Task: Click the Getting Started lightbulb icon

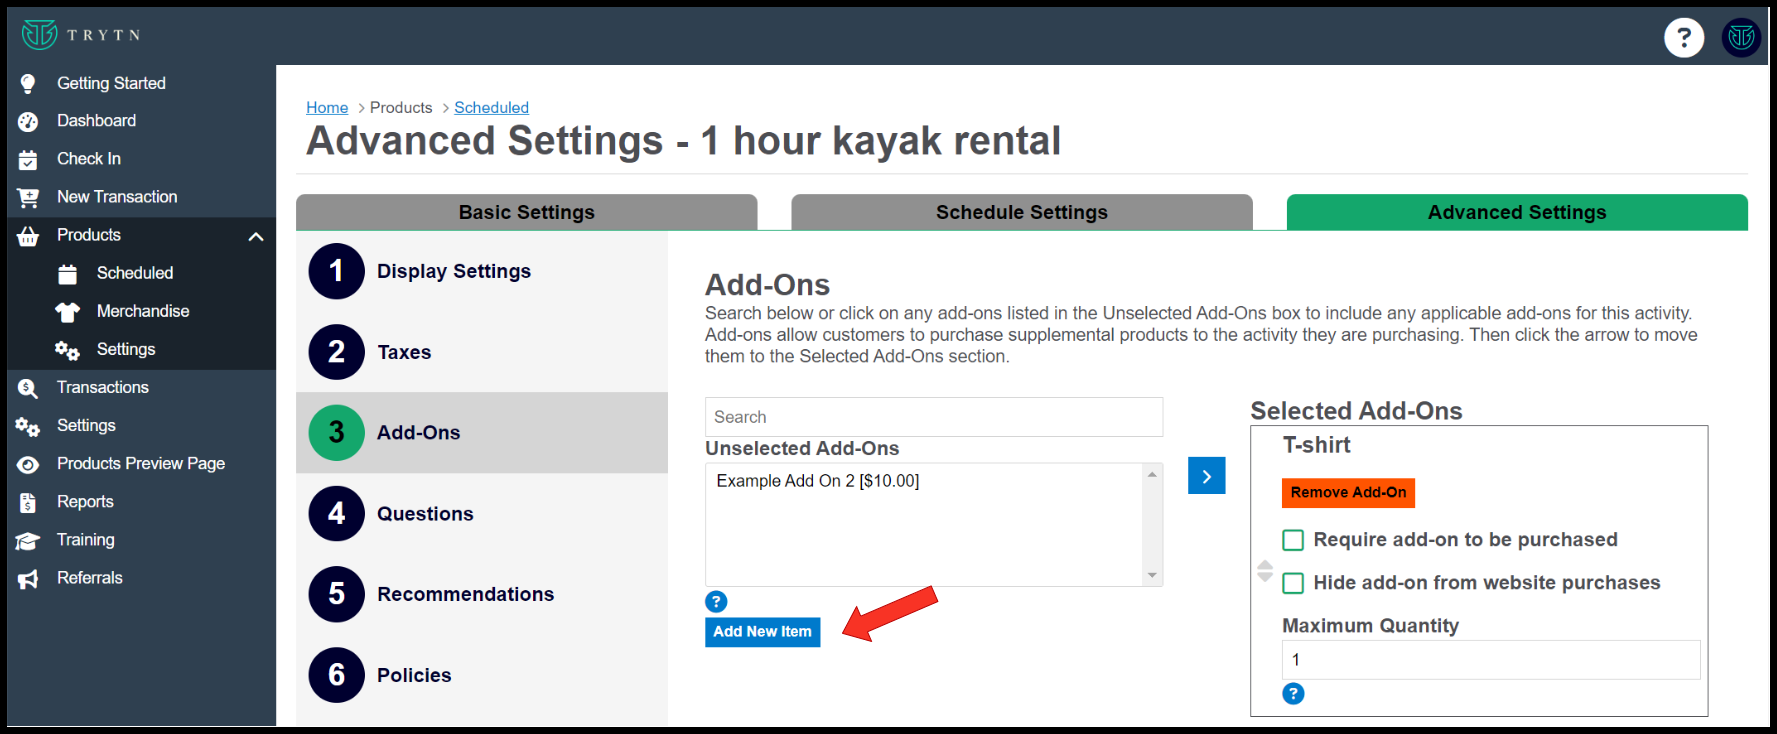Action: coord(28,83)
